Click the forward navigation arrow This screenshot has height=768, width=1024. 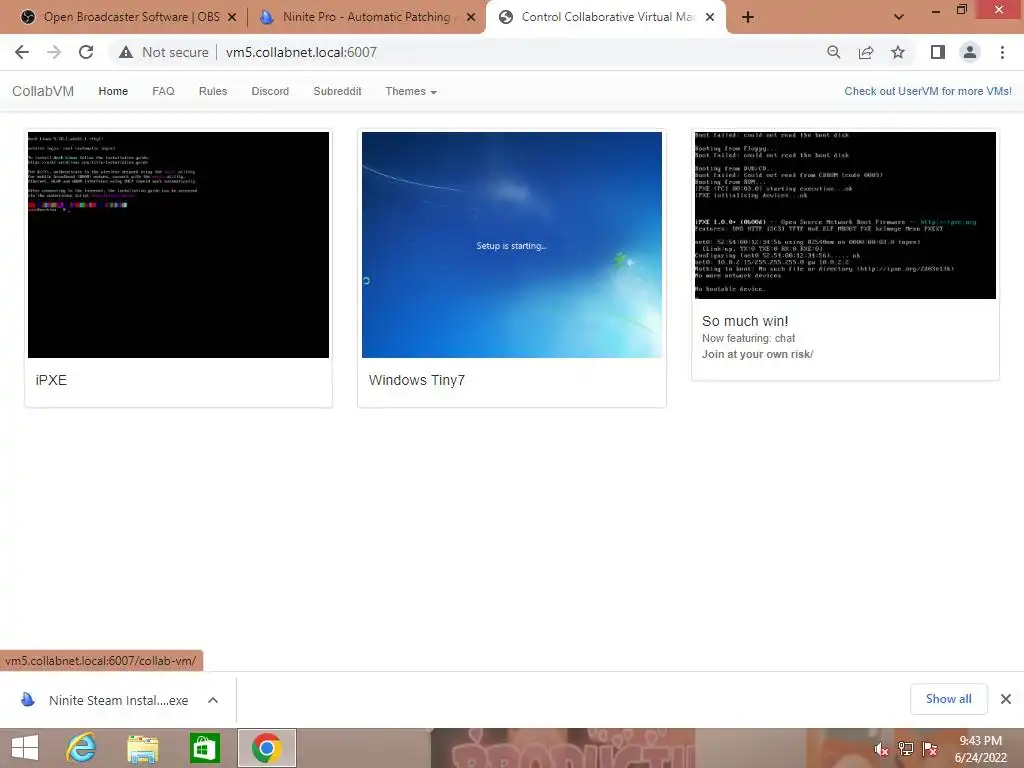click(54, 52)
